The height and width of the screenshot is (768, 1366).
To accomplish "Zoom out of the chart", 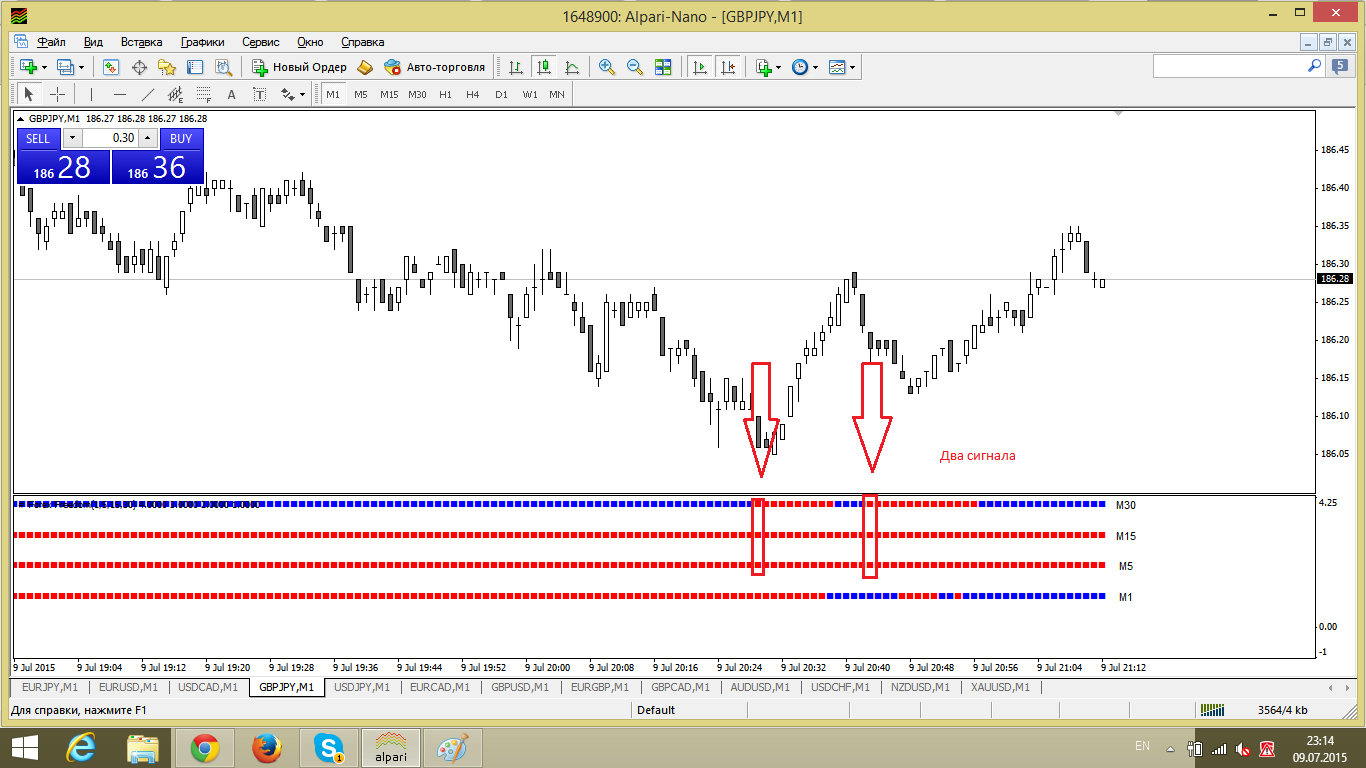I will (x=634, y=67).
